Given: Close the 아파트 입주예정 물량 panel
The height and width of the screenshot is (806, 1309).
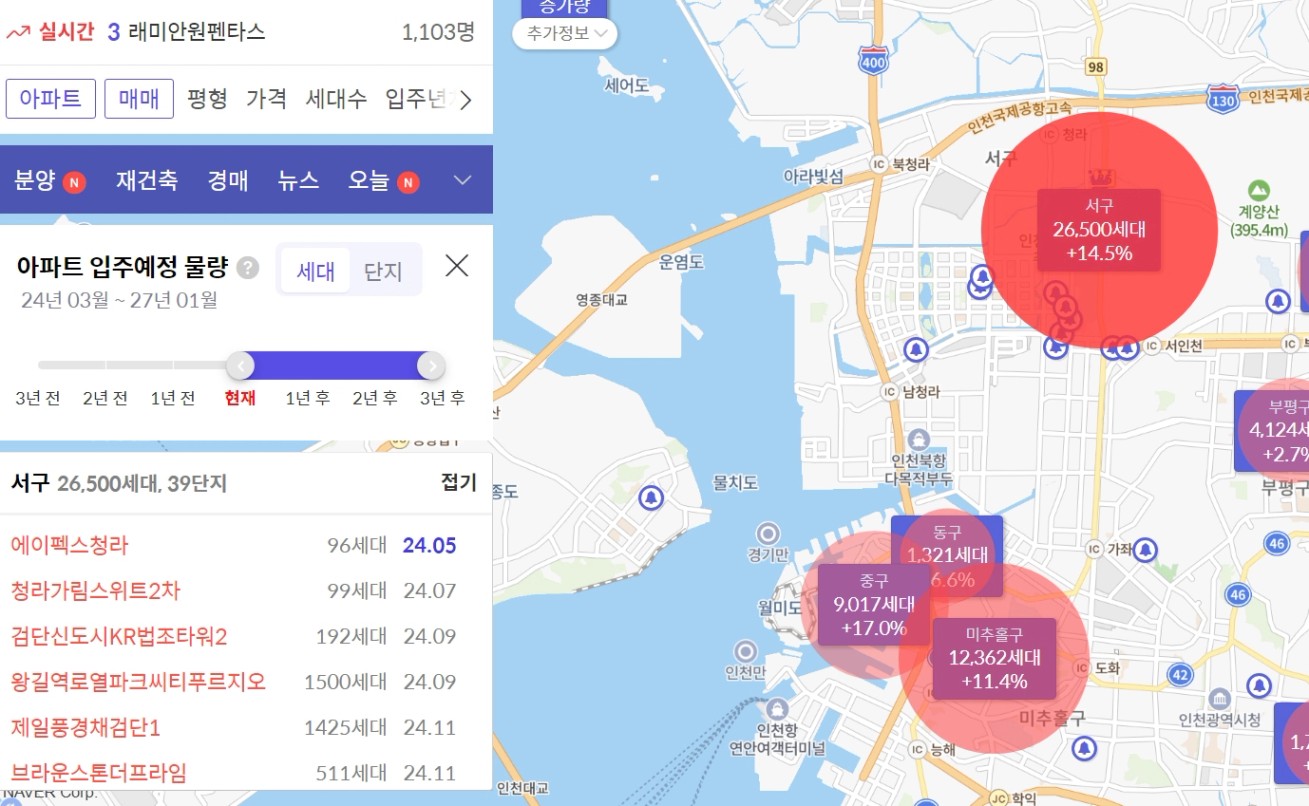Looking at the screenshot, I should click(x=457, y=266).
